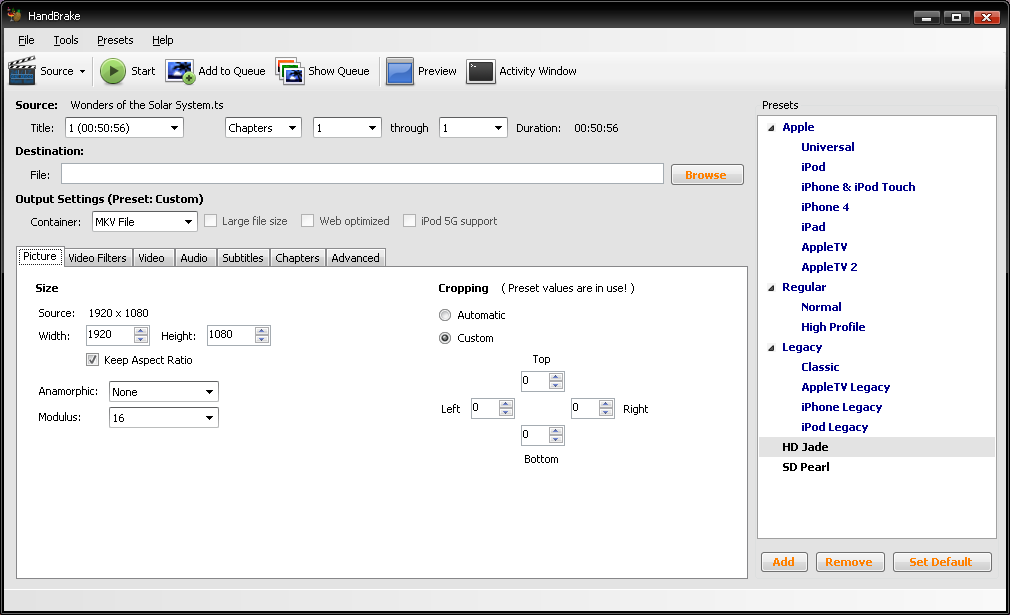This screenshot has width=1010, height=615.
Task: Open the Help menu
Action: pos(163,40)
